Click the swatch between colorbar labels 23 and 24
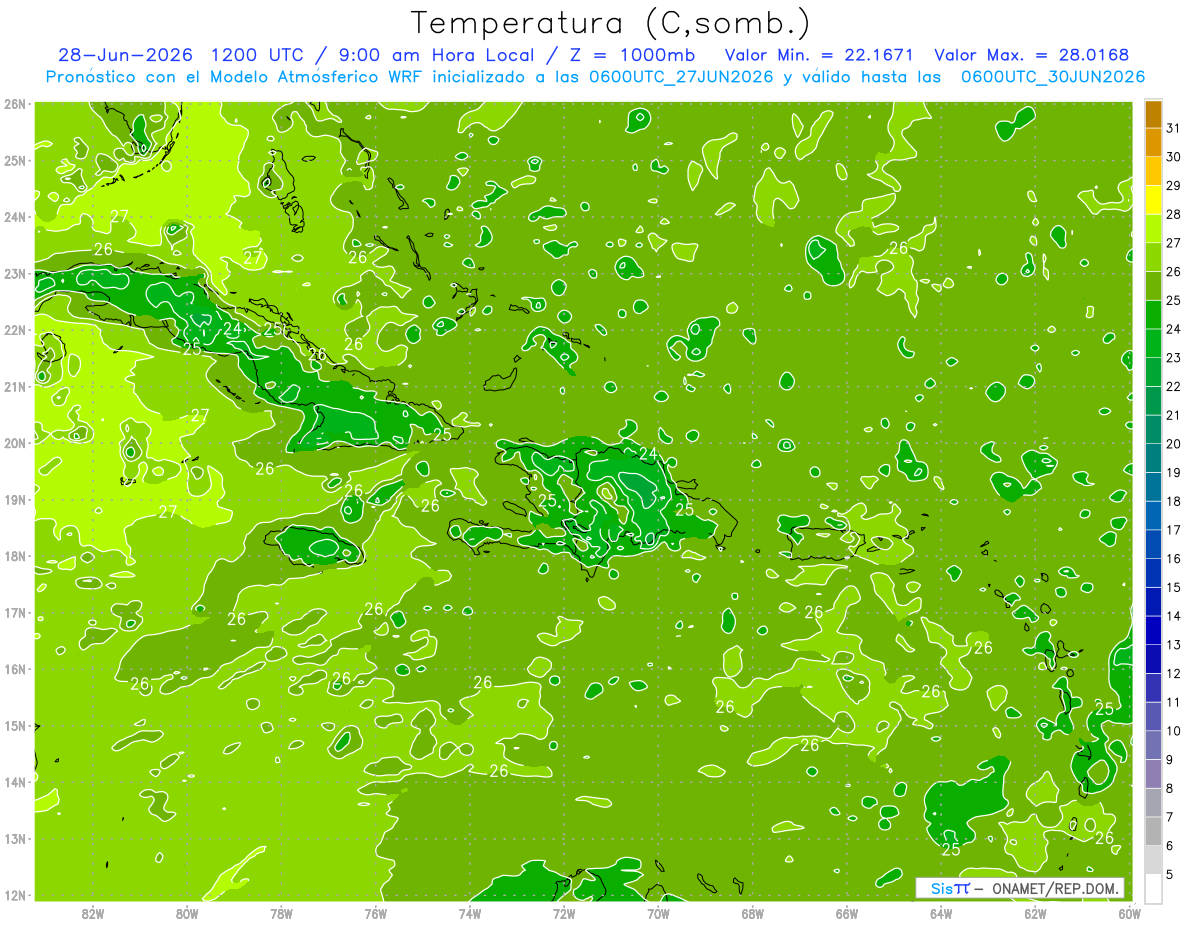This screenshot has height=927, width=1200. click(x=1153, y=343)
